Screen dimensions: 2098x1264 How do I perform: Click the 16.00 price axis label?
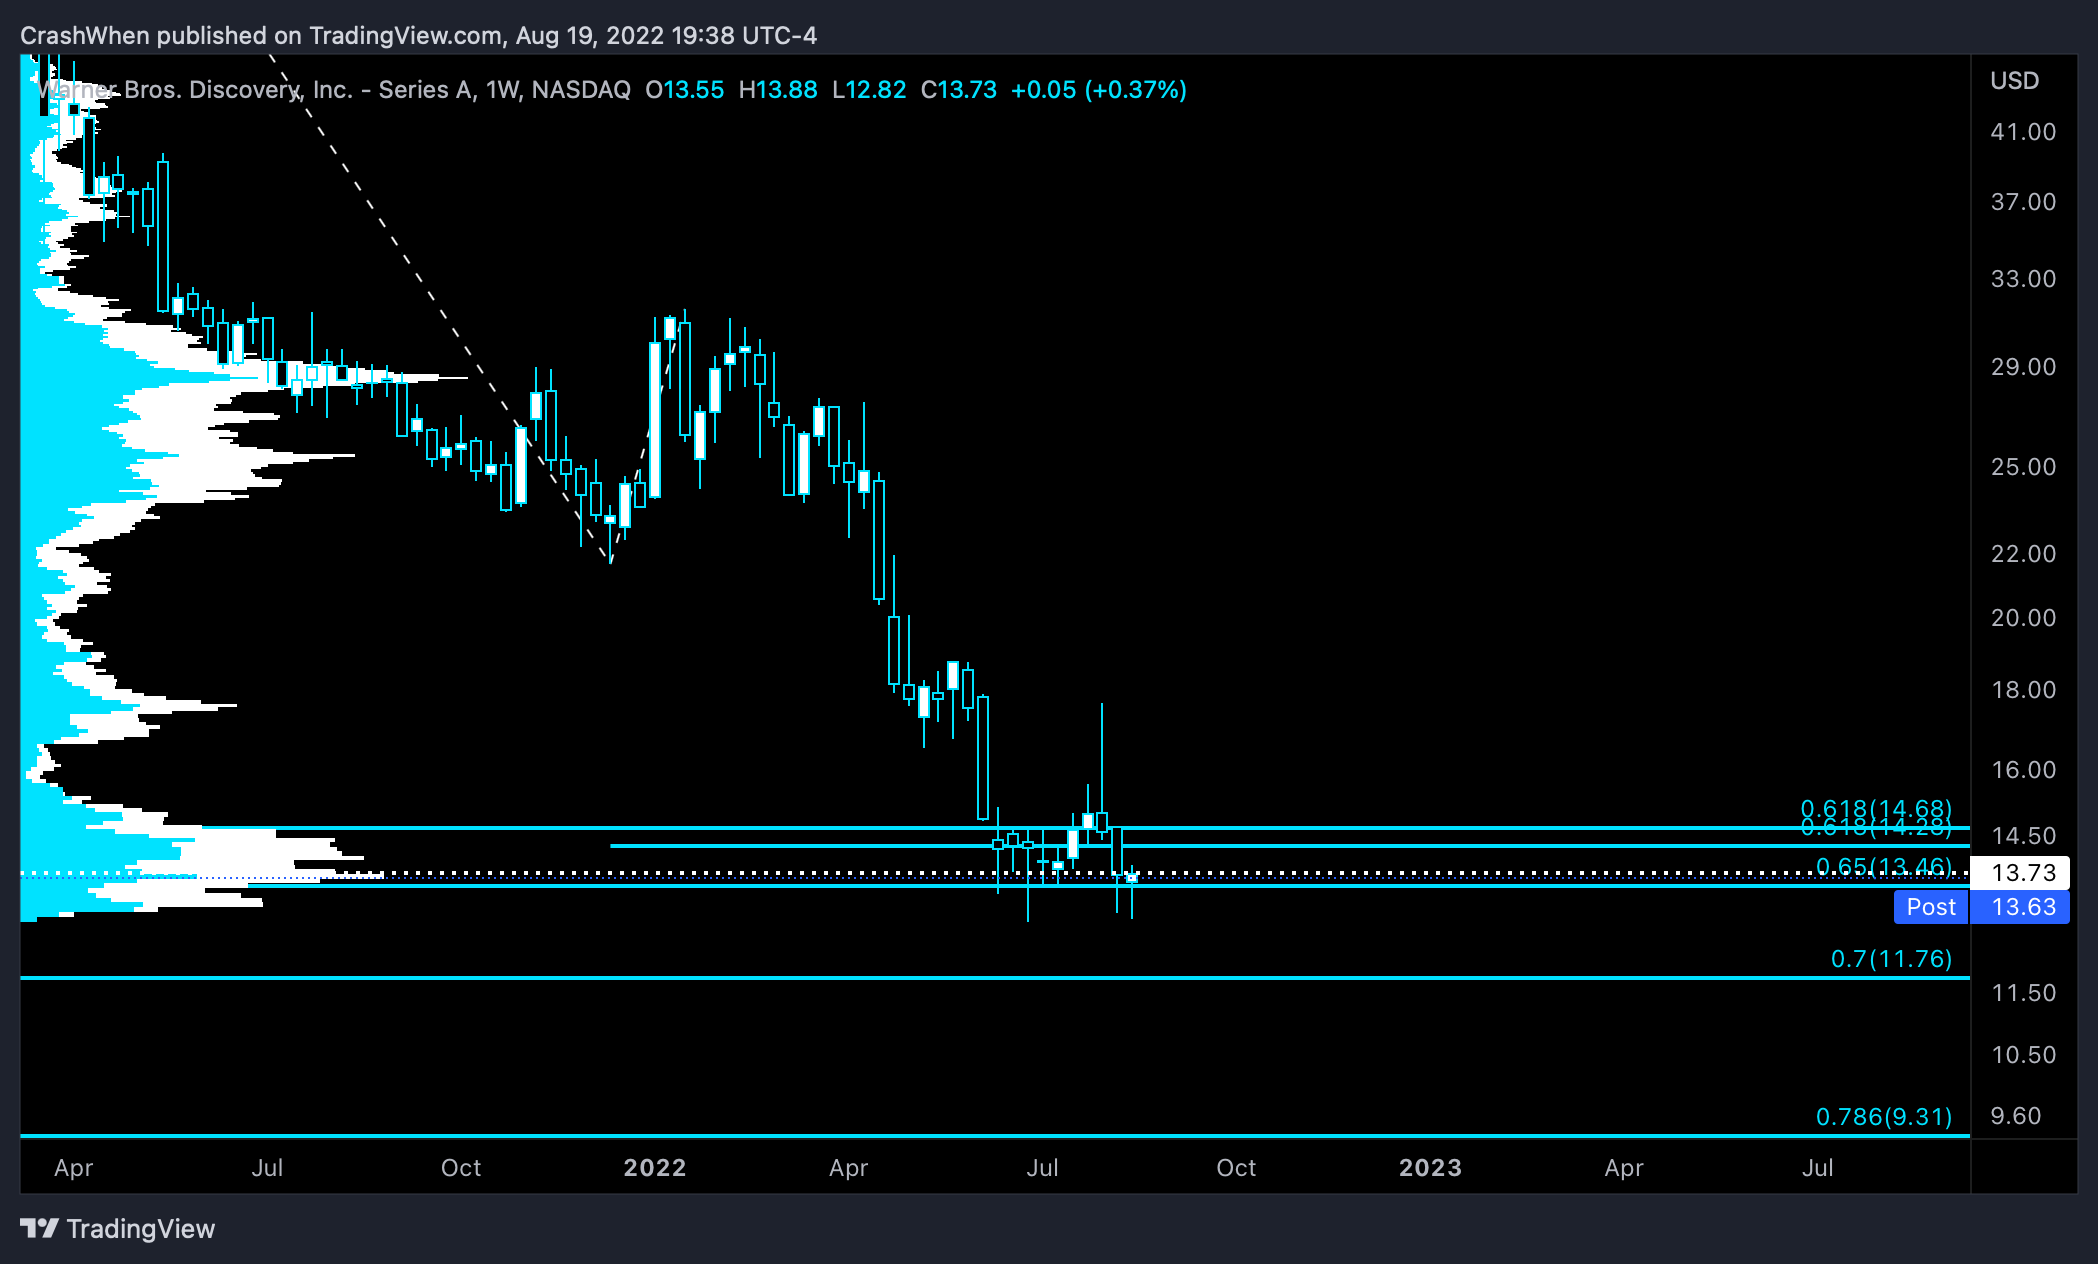click(x=2023, y=770)
